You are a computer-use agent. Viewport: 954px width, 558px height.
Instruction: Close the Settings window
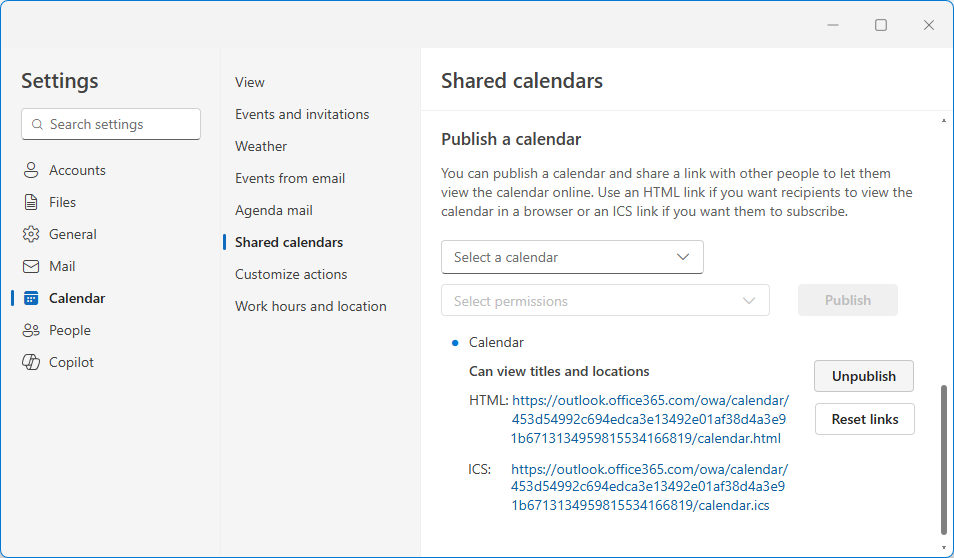click(928, 25)
